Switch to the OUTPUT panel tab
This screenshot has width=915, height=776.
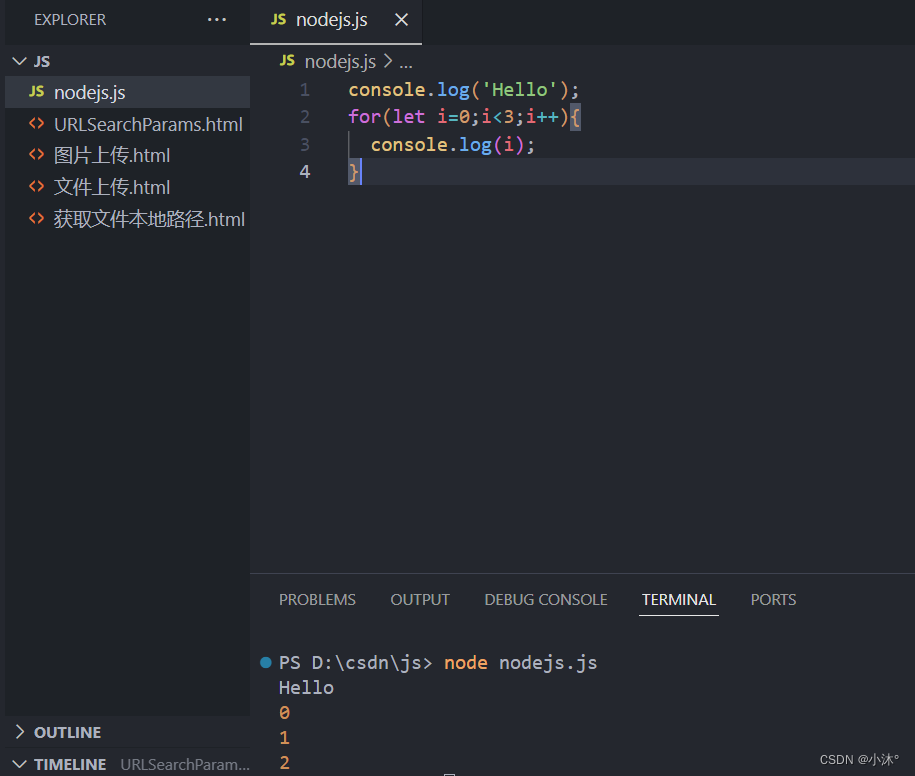pos(419,599)
